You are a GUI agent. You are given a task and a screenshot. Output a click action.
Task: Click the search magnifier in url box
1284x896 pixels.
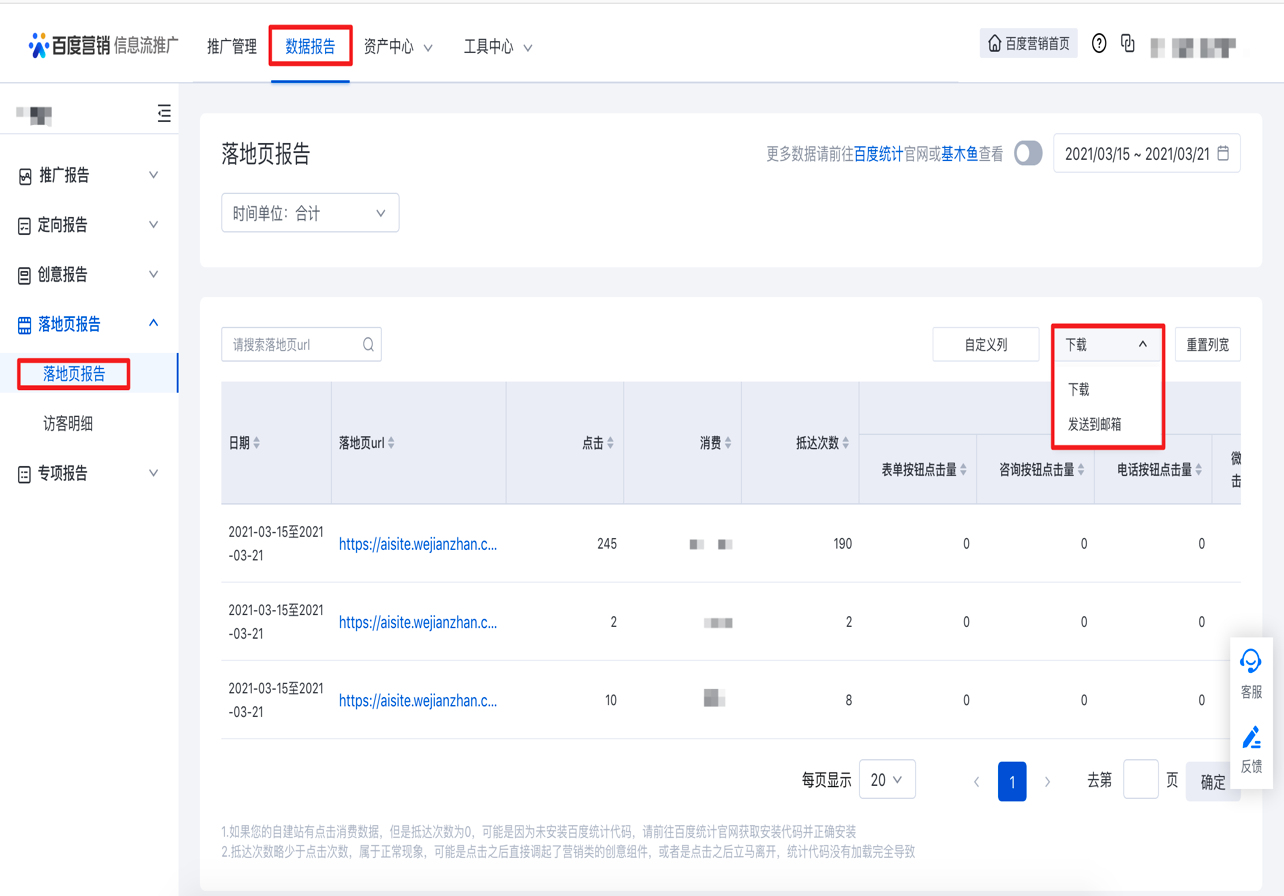(x=368, y=345)
